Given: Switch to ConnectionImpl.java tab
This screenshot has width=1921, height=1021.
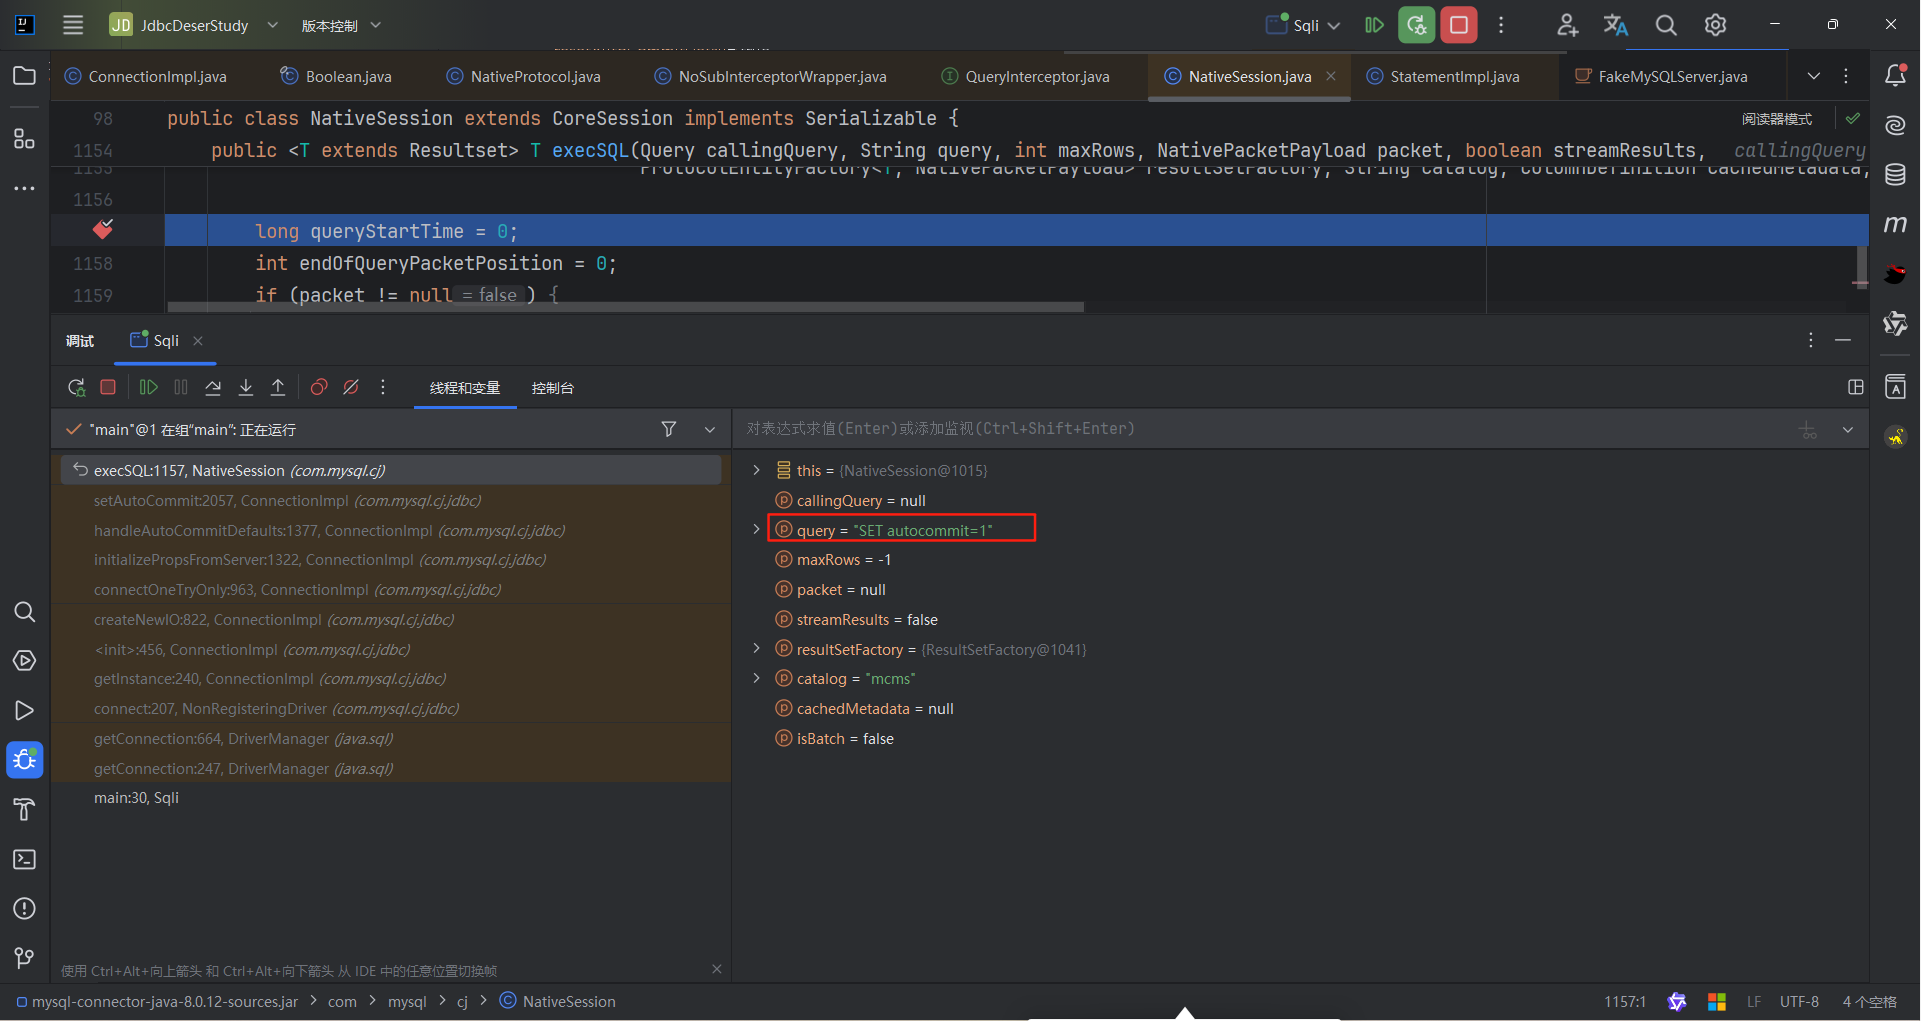Looking at the screenshot, I should click(x=146, y=76).
